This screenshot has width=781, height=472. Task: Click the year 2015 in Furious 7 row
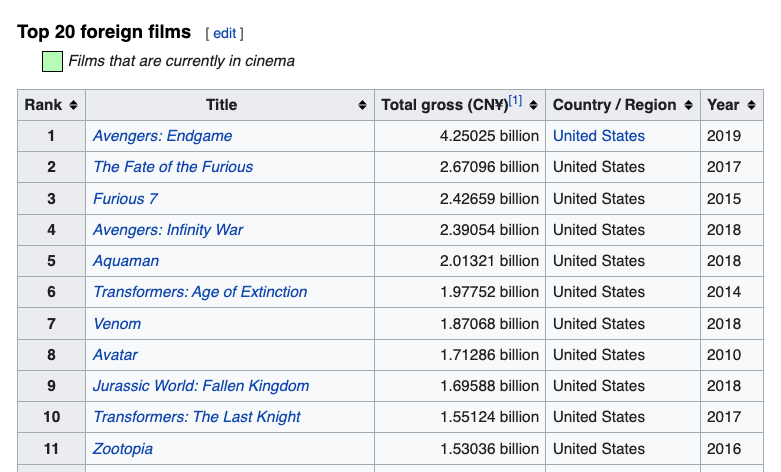pos(724,199)
